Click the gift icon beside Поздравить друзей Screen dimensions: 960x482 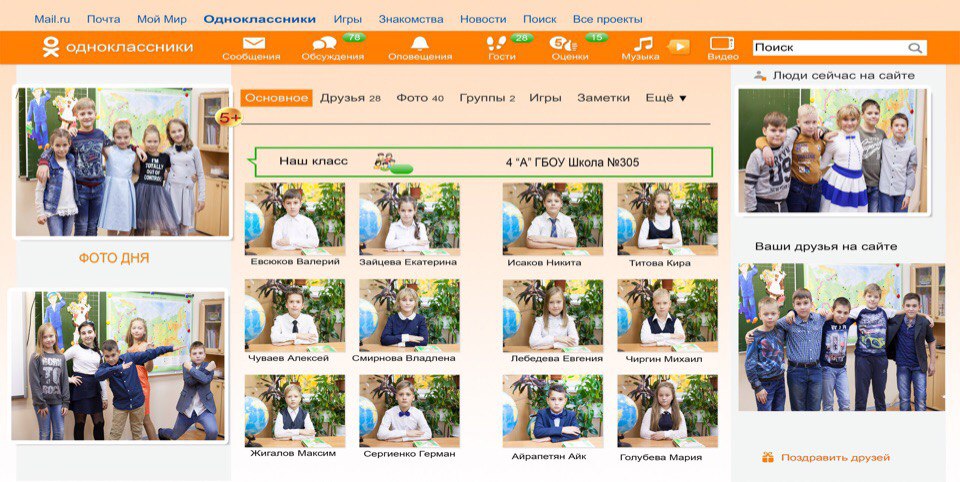tap(768, 458)
